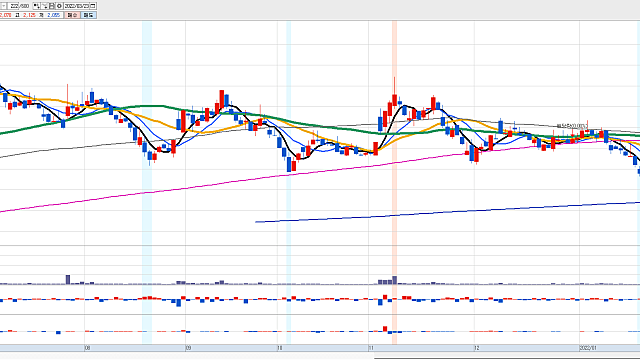This screenshot has height=360, width=640.
Task: Open chart settings gear icon
Action: pos(59,6)
